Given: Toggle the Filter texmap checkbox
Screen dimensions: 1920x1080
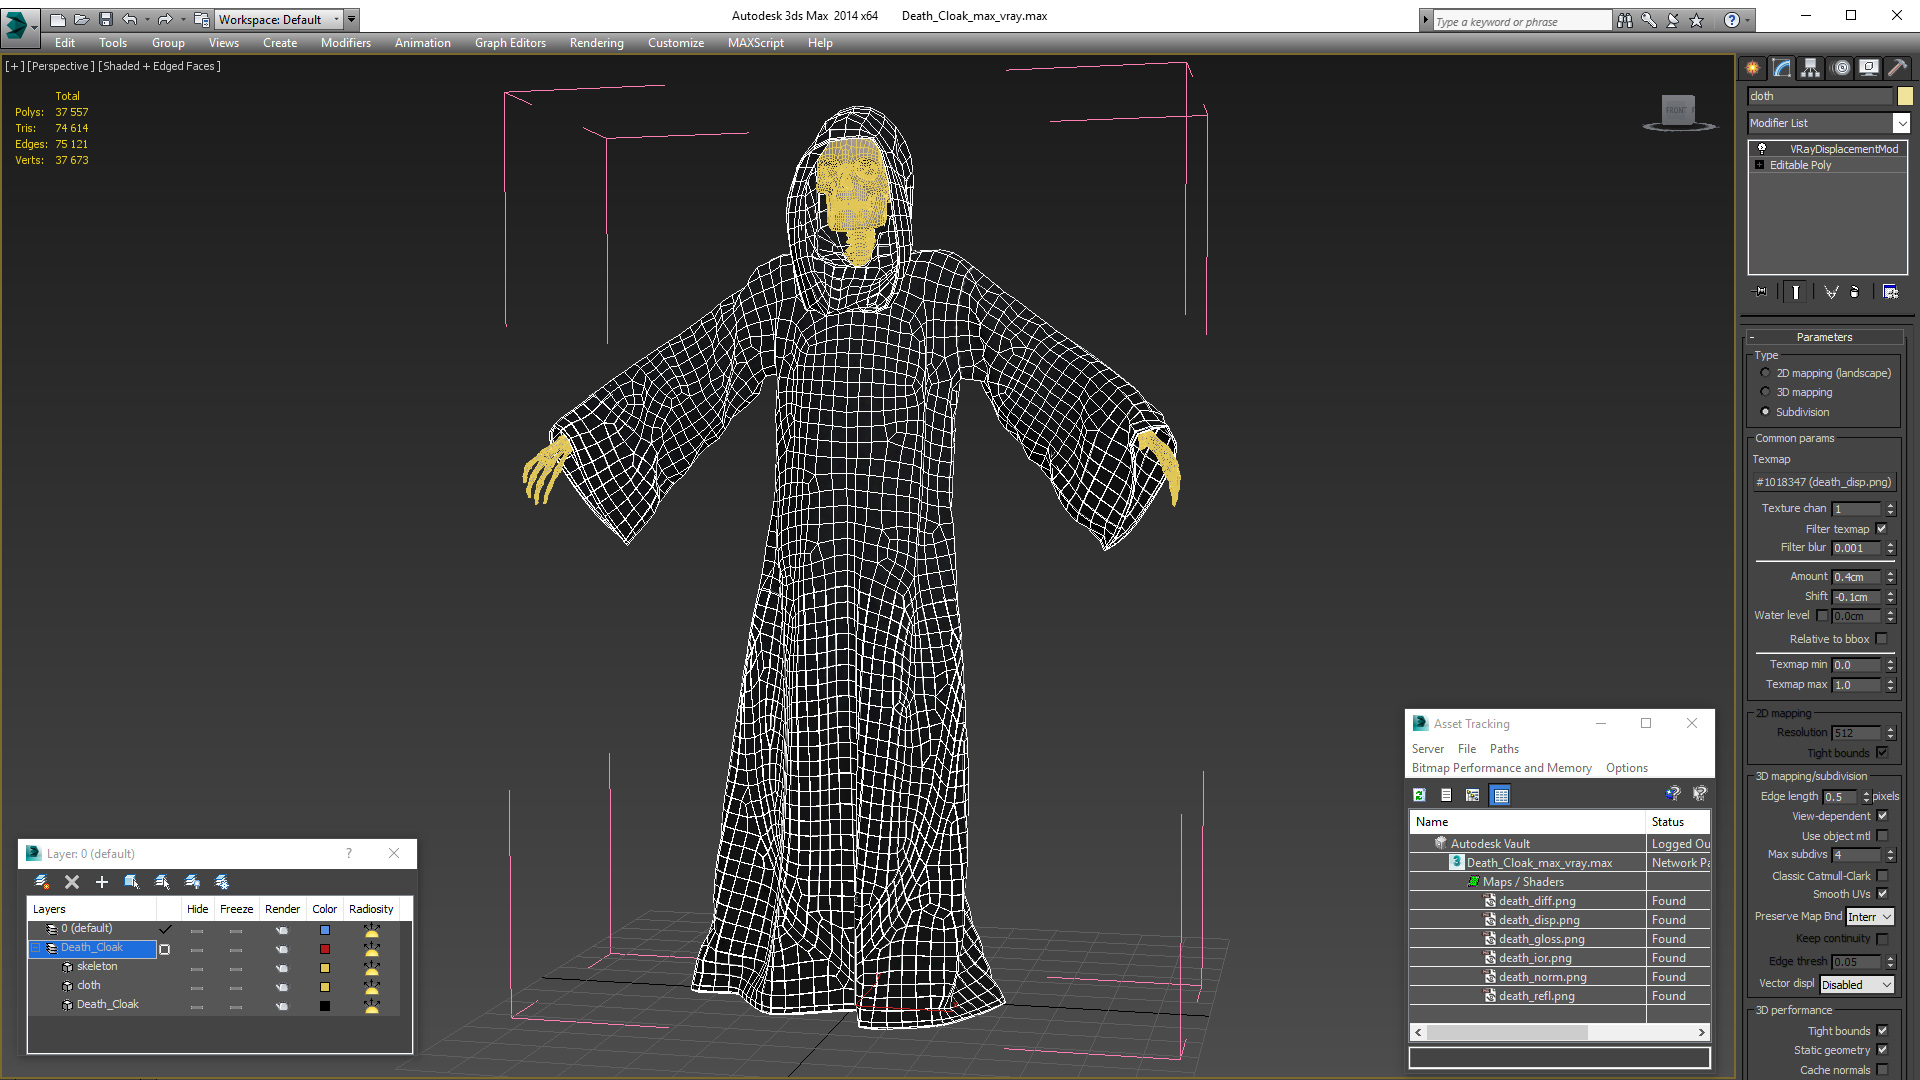Looking at the screenshot, I should (x=1881, y=529).
